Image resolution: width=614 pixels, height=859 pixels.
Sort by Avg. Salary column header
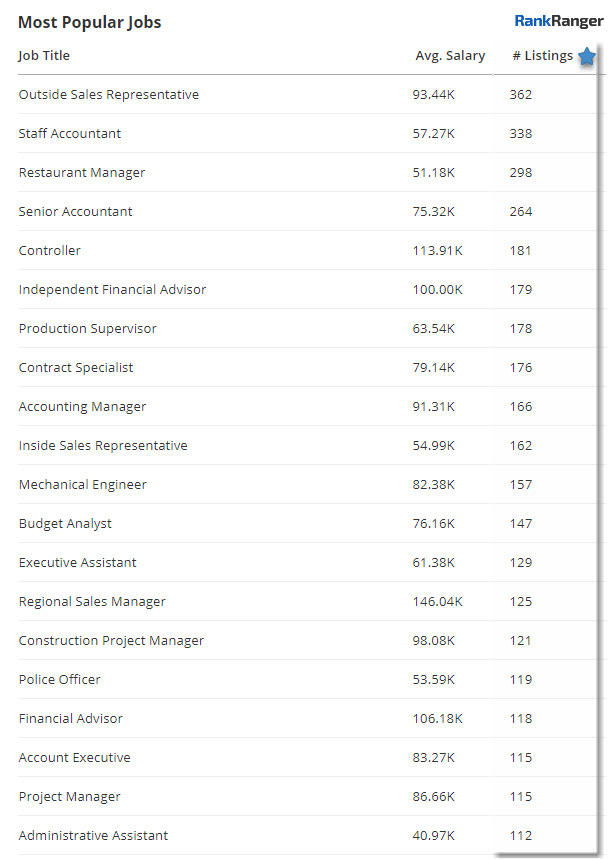450,56
